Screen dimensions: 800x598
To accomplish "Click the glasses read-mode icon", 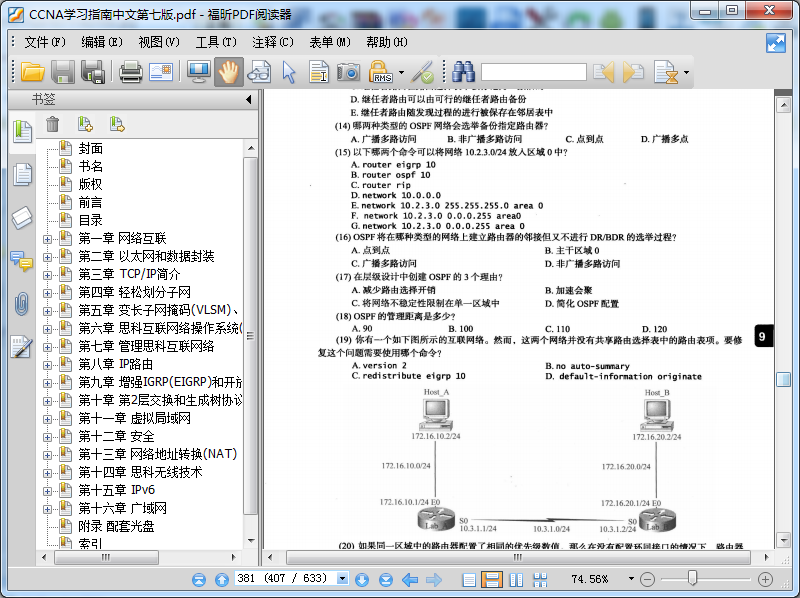I will pyautogui.click(x=259, y=72).
